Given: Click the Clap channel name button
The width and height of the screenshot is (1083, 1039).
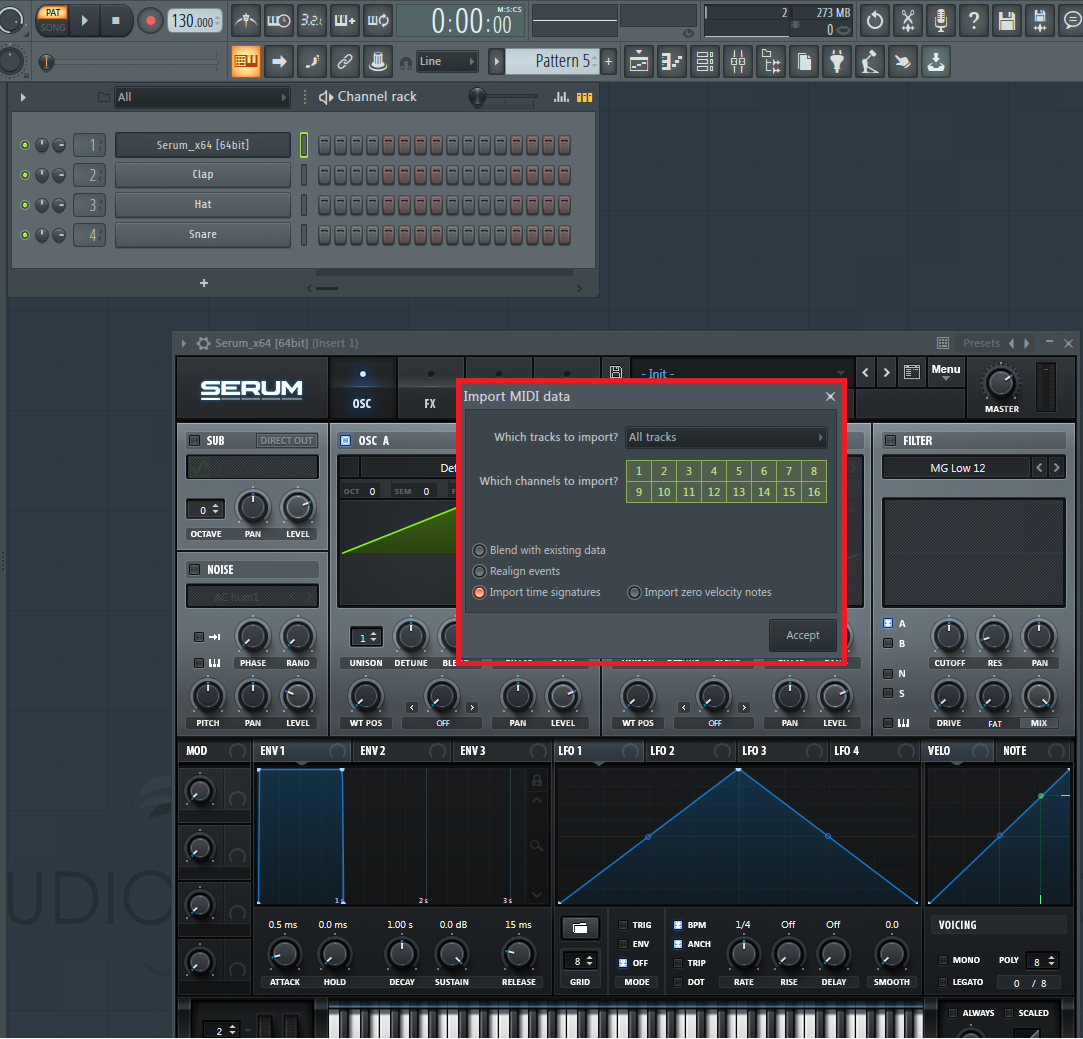Looking at the screenshot, I should [x=202, y=175].
